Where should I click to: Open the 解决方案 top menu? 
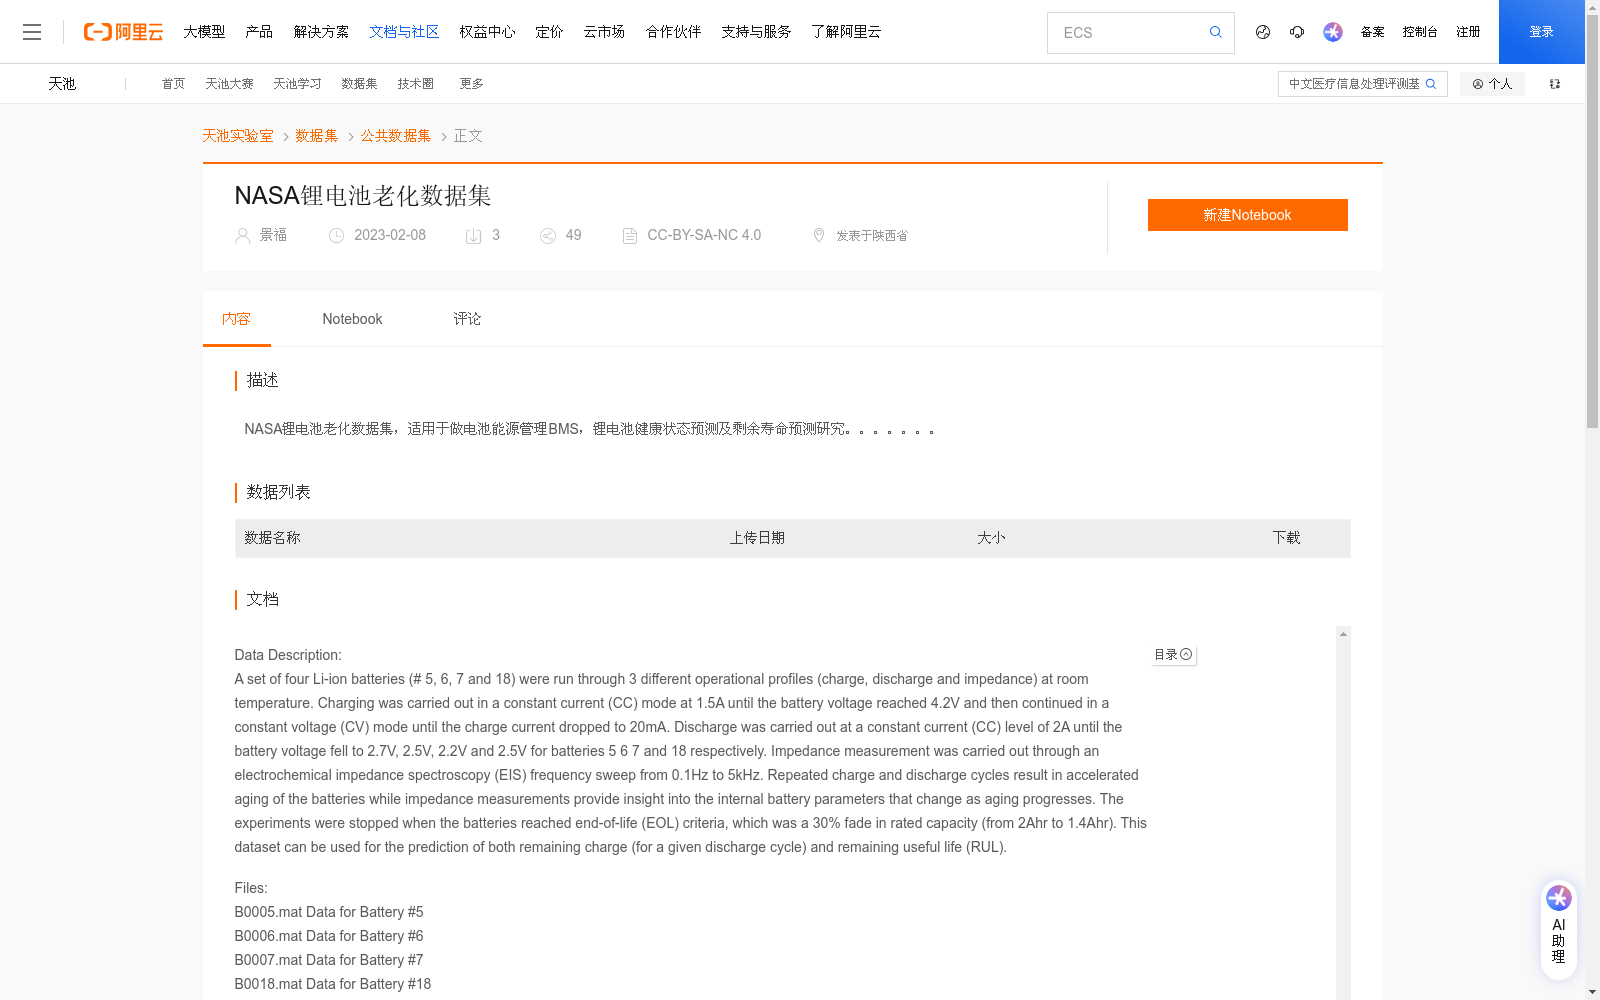321,32
